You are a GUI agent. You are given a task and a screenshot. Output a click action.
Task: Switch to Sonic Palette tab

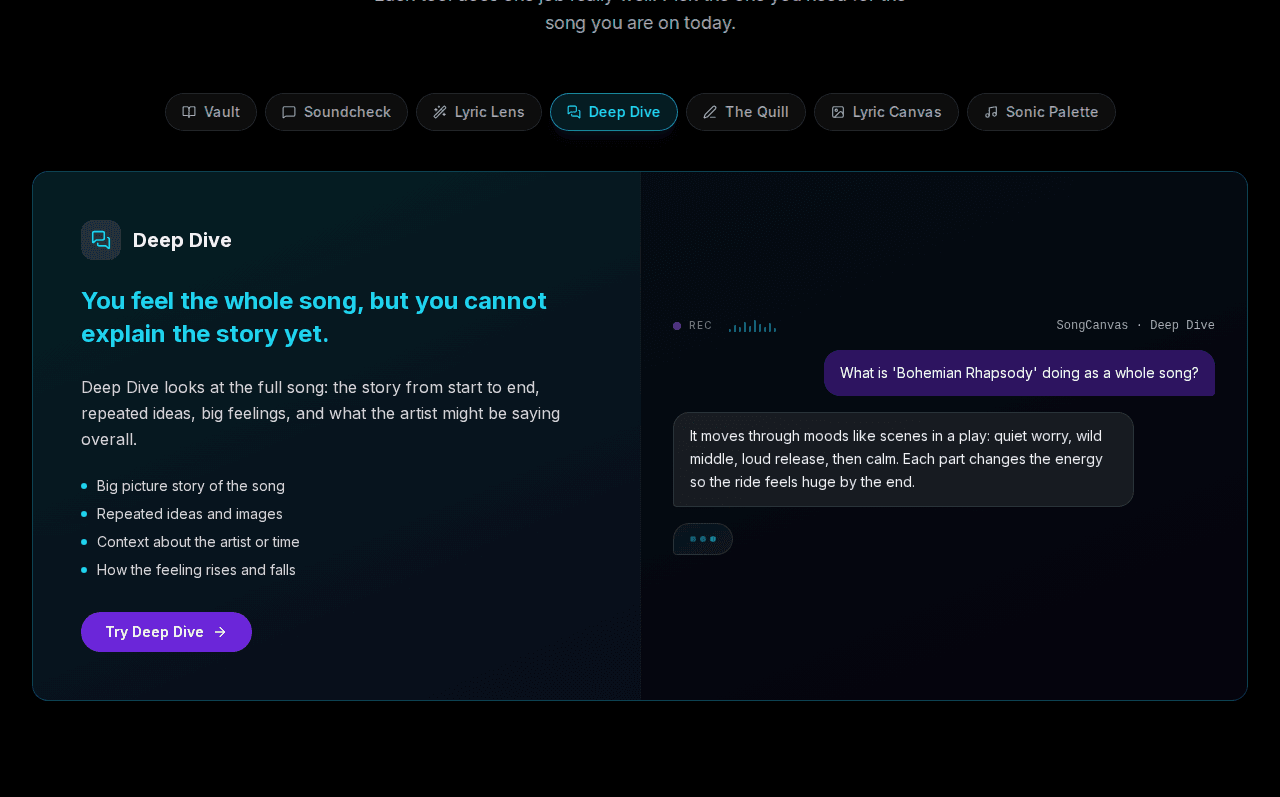[x=1041, y=112]
